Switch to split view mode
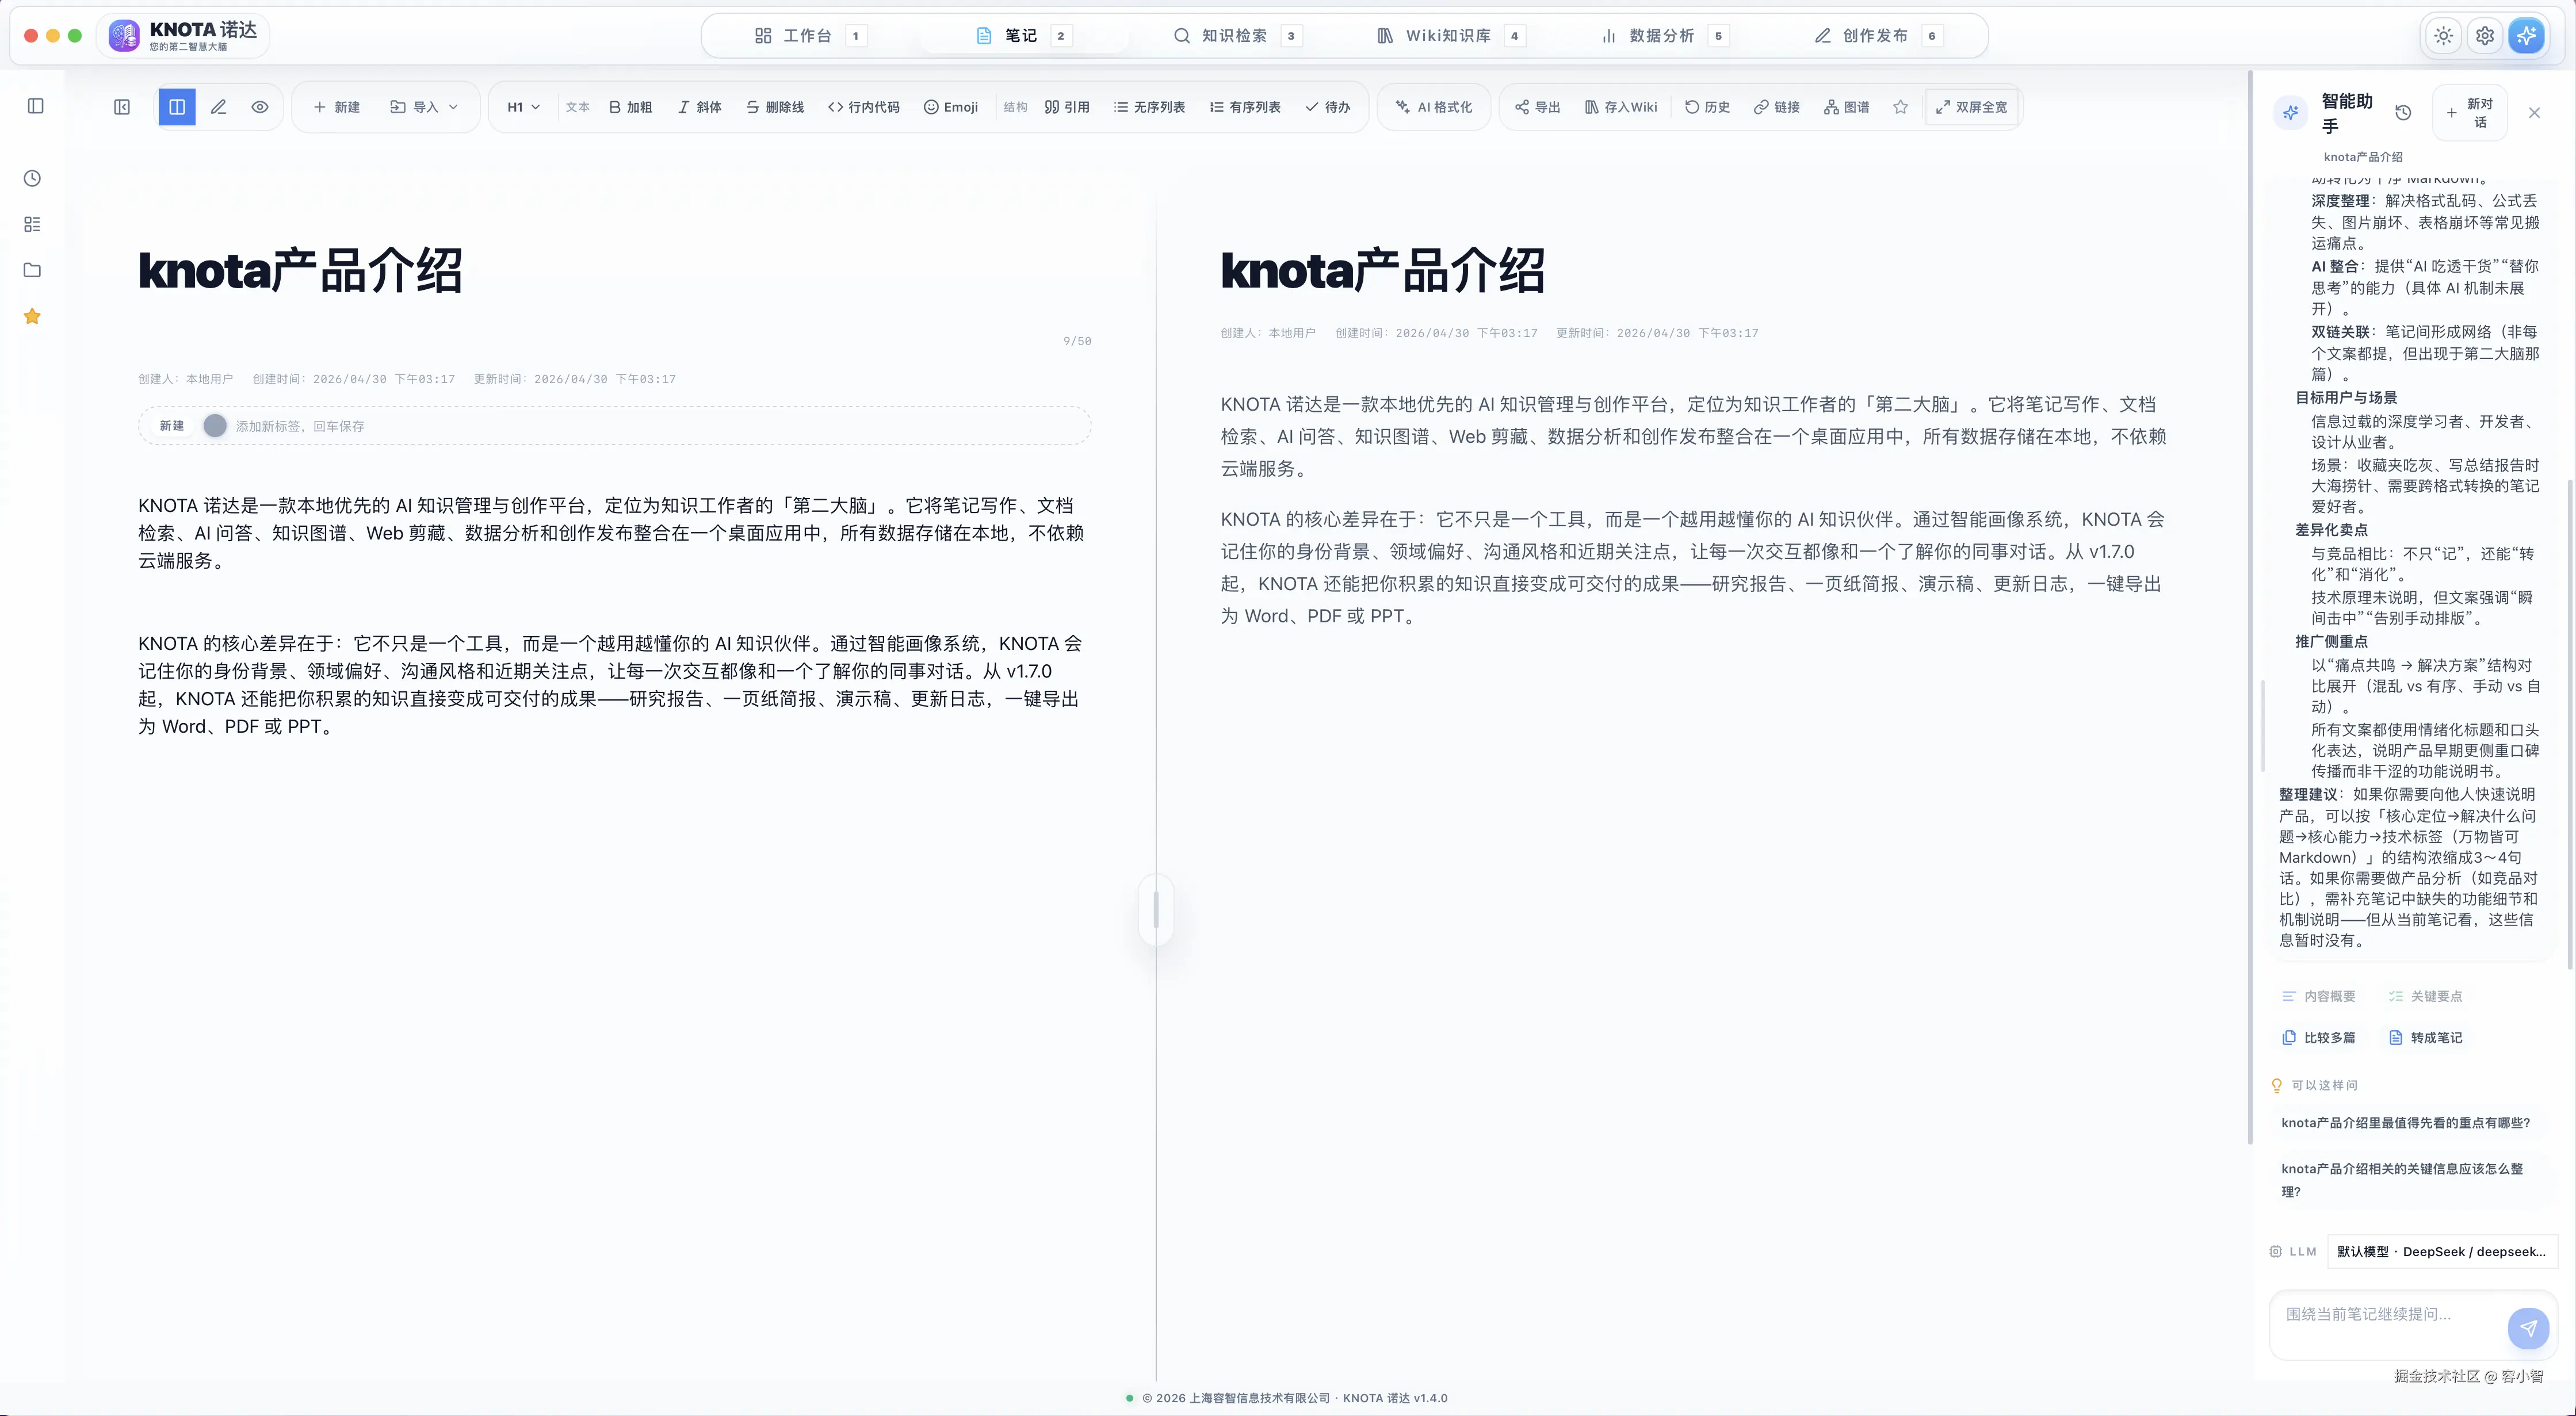 pos(177,107)
